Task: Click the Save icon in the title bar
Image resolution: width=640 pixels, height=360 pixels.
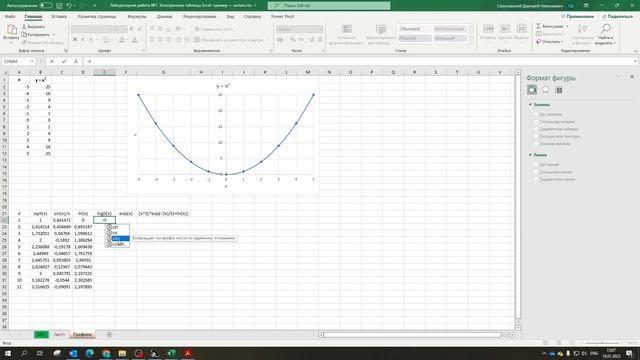Action: 59,6
